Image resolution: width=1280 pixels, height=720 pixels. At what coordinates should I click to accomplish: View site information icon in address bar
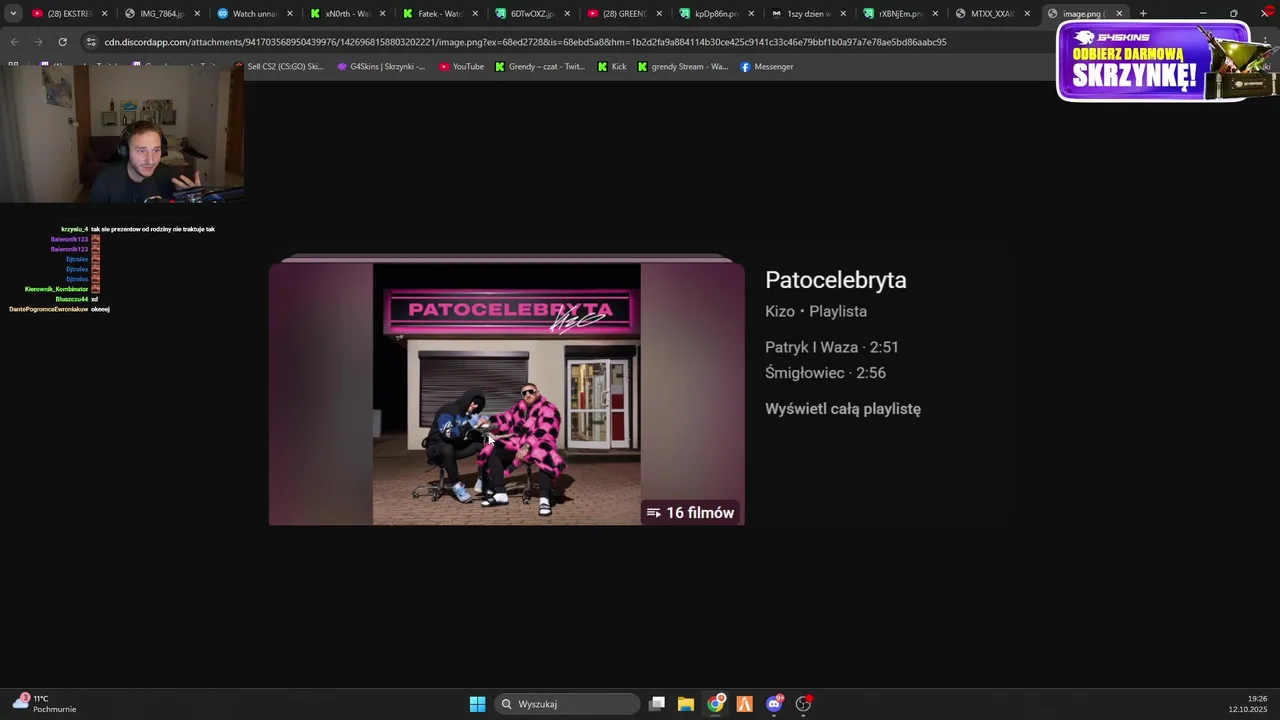pyautogui.click(x=92, y=42)
